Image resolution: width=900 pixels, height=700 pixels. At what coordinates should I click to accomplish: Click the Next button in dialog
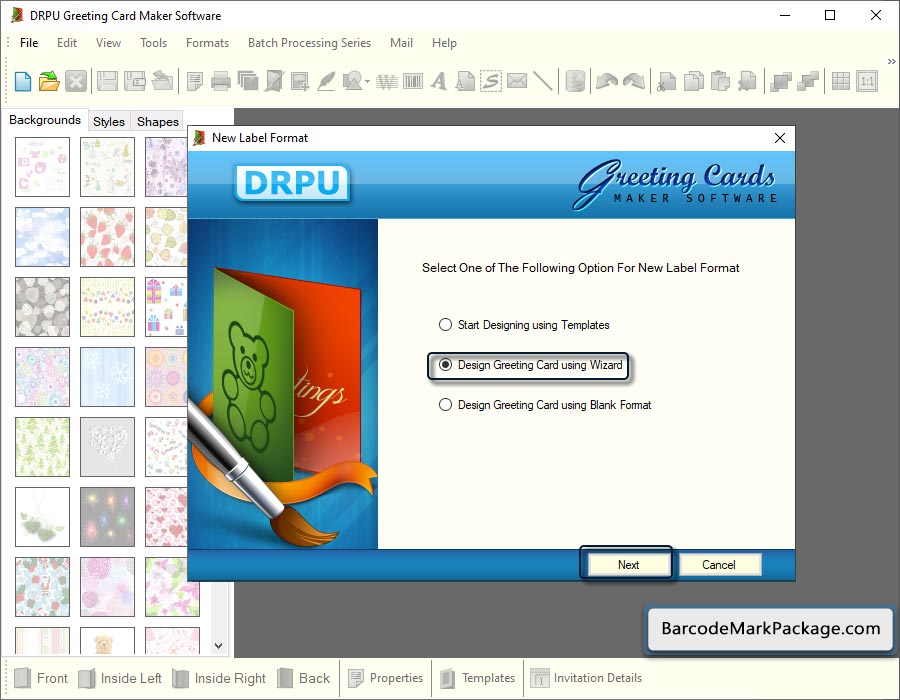tap(629, 565)
